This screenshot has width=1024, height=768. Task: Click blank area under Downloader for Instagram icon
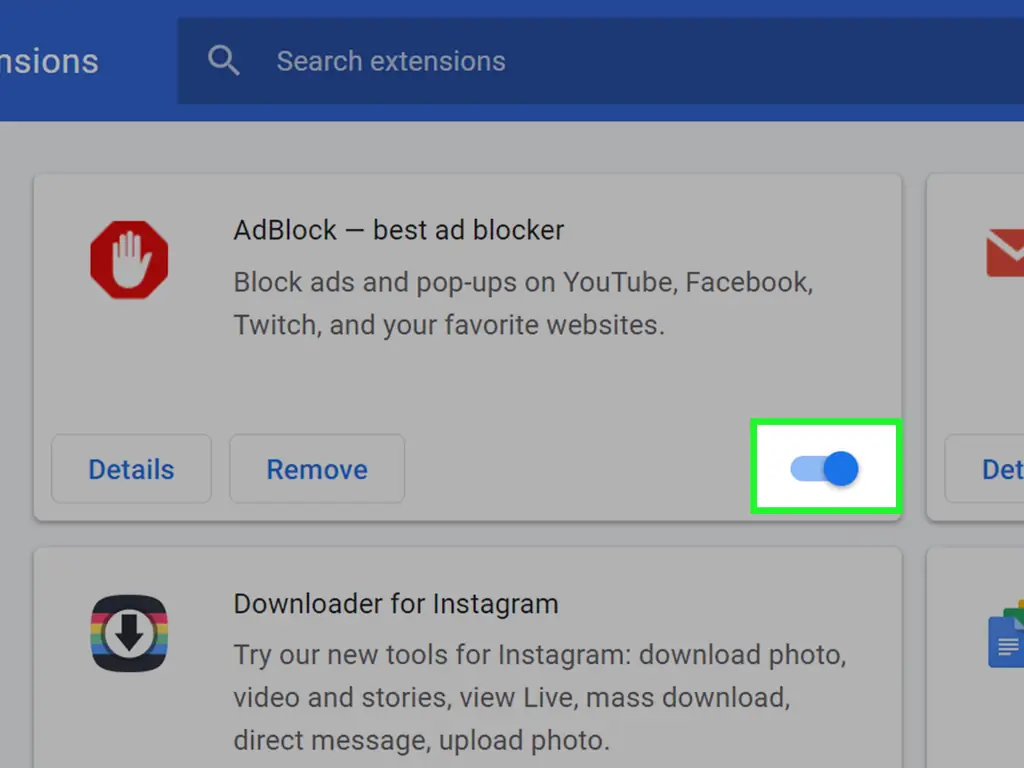pos(129,720)
